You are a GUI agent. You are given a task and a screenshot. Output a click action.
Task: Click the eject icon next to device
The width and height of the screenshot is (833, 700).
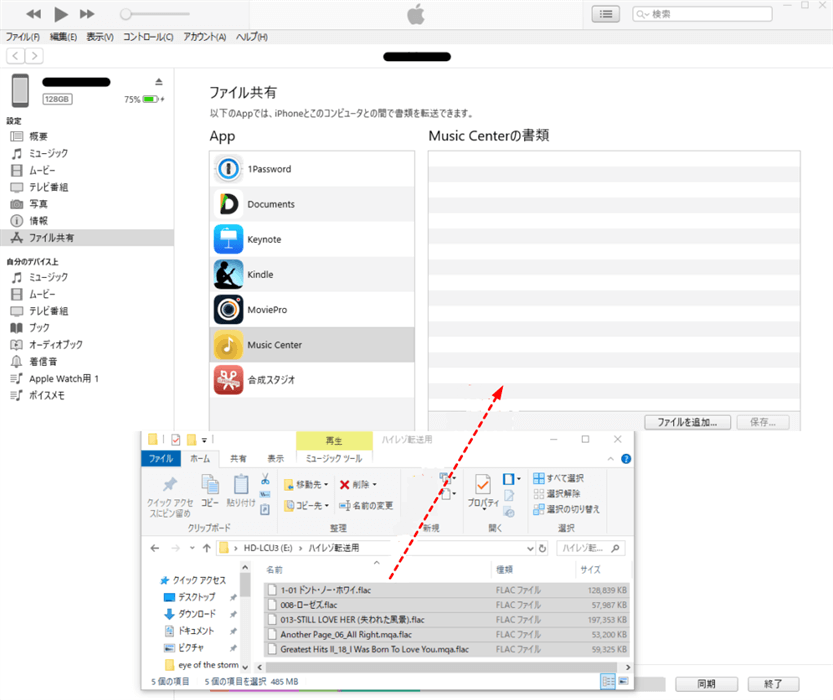(x=158, y=81)
